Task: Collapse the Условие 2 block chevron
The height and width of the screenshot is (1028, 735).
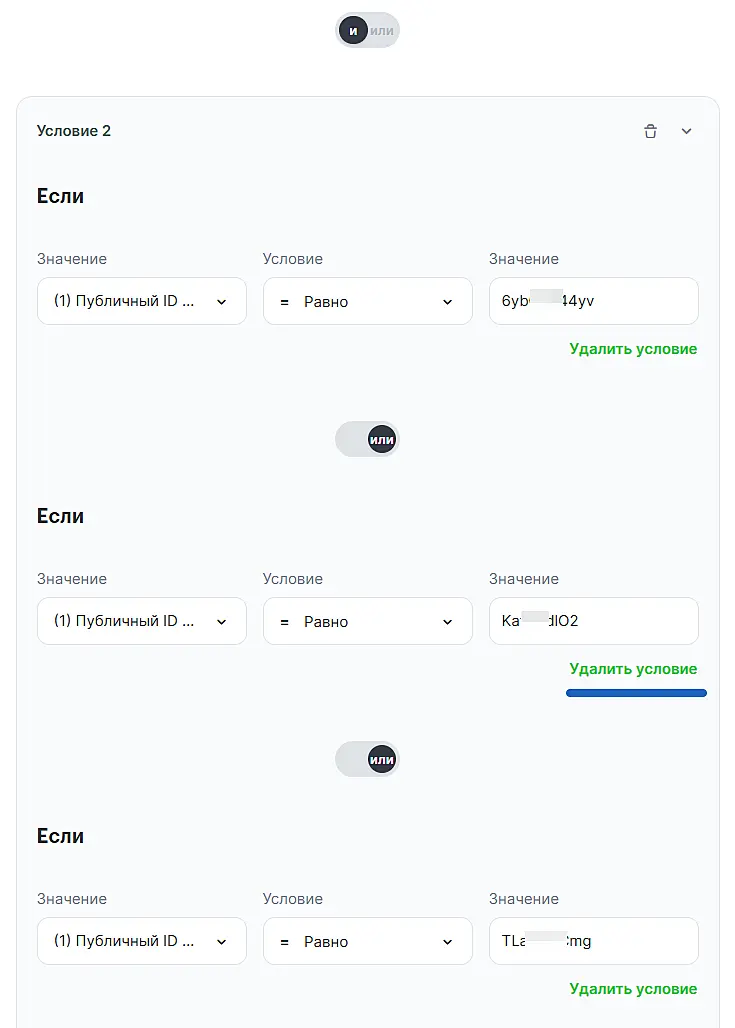Action: tap(687, 131)
